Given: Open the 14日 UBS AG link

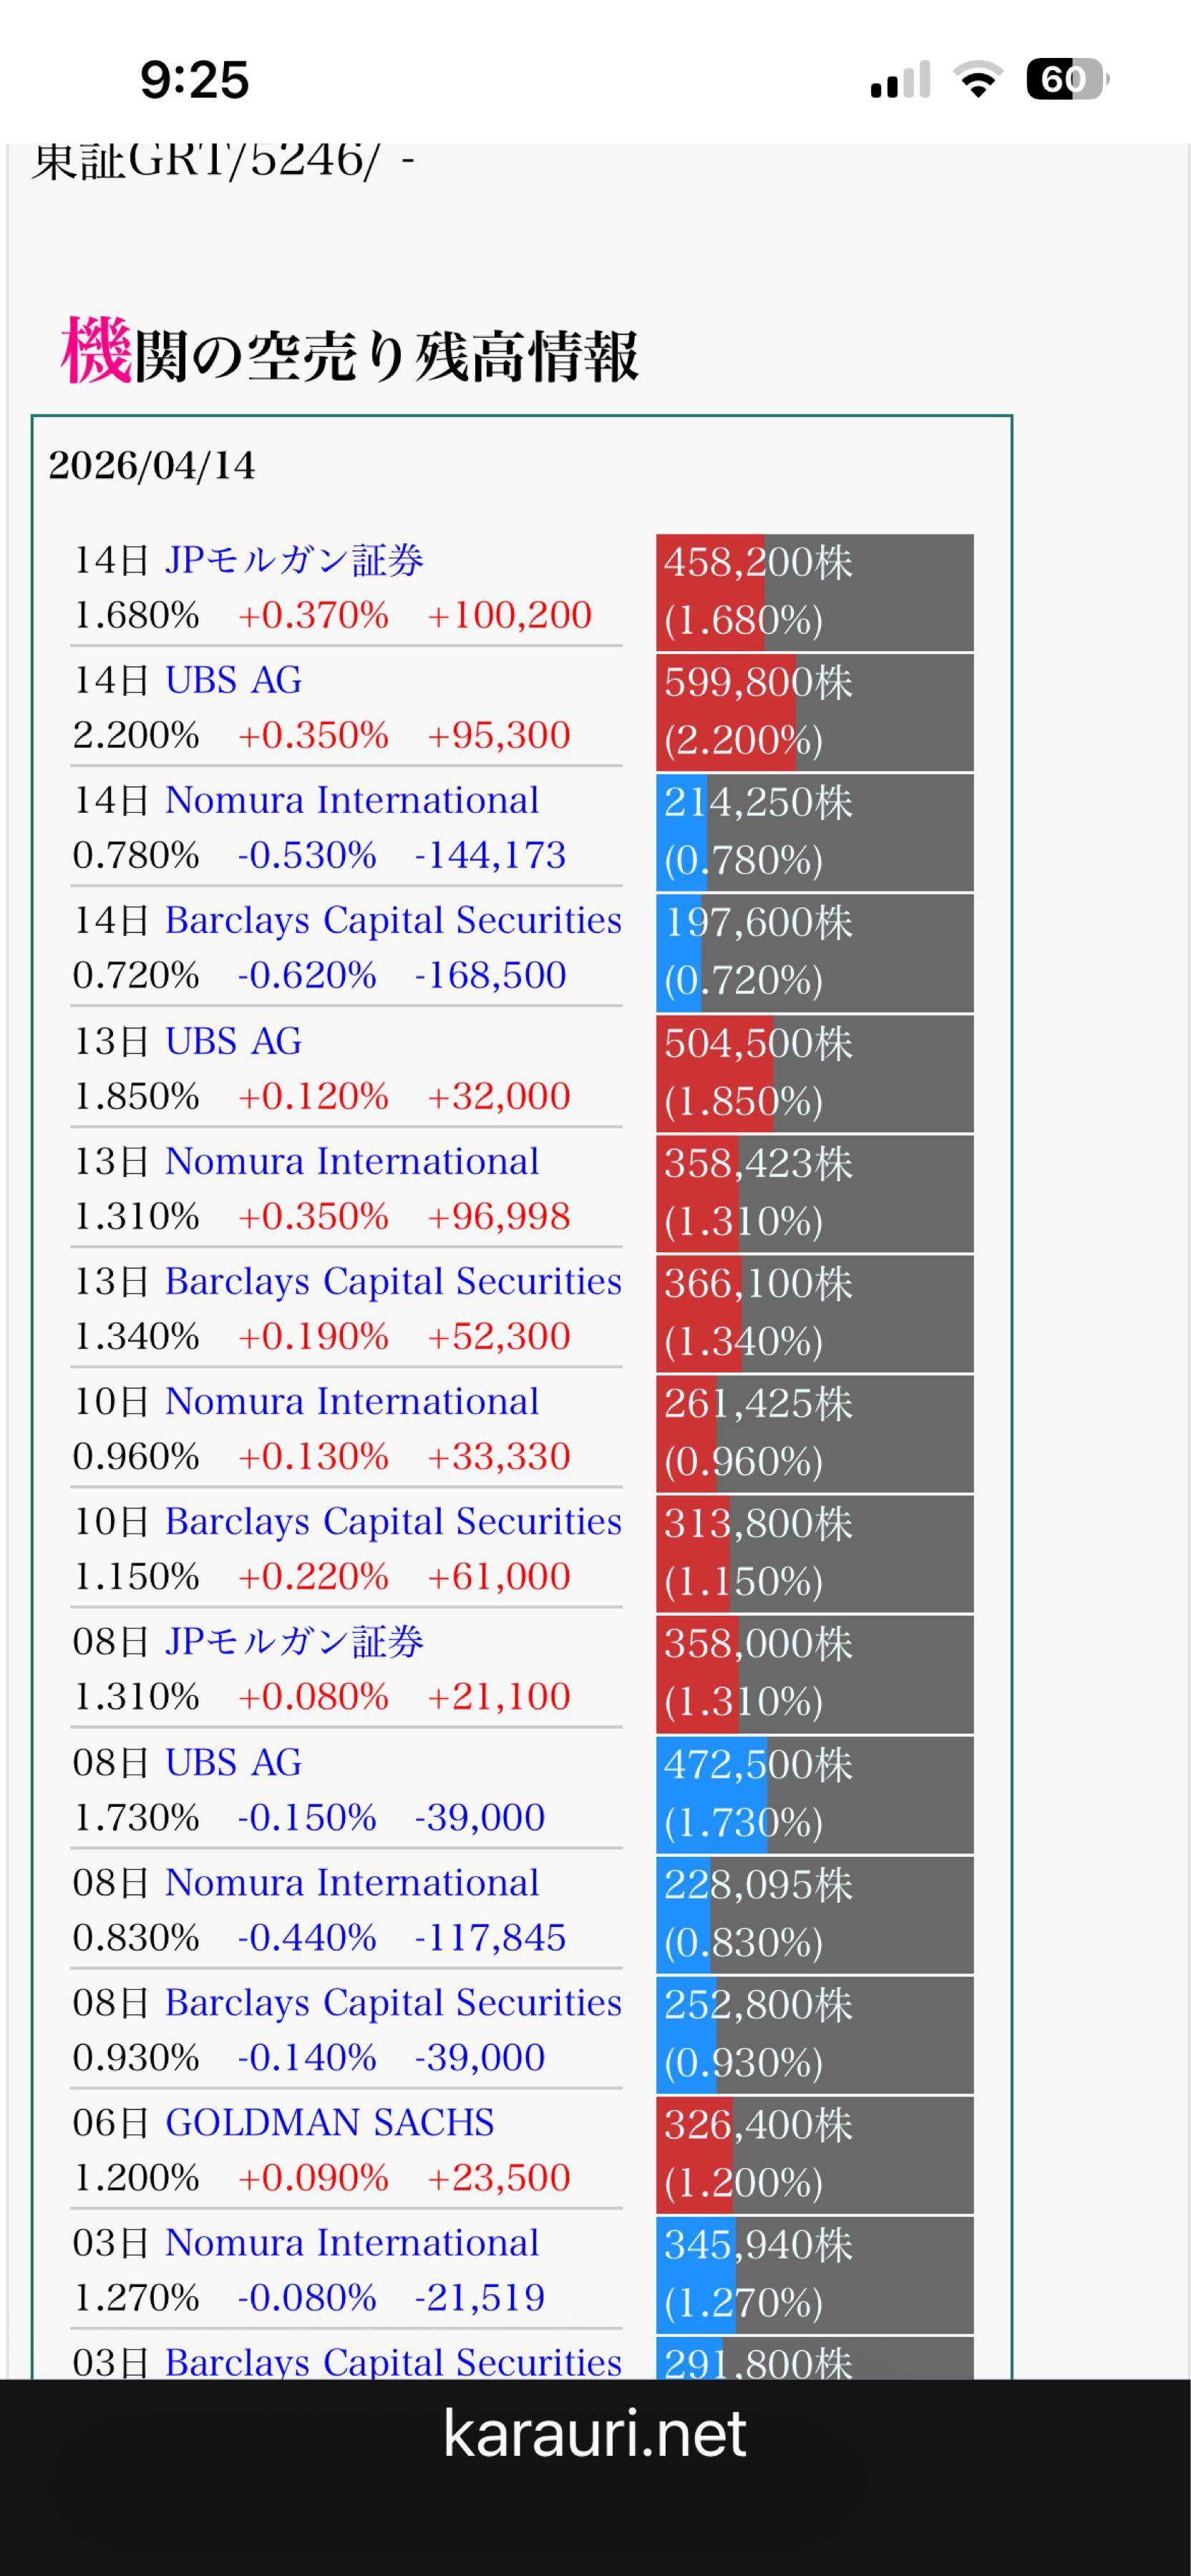Looking at the screenshot, I should click(233, 680).
